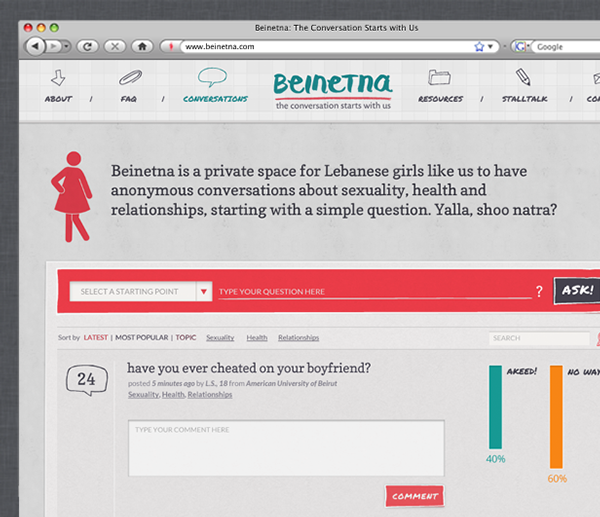
Task: Click the browser back arrow button
Action: click(x=35, y=47)
